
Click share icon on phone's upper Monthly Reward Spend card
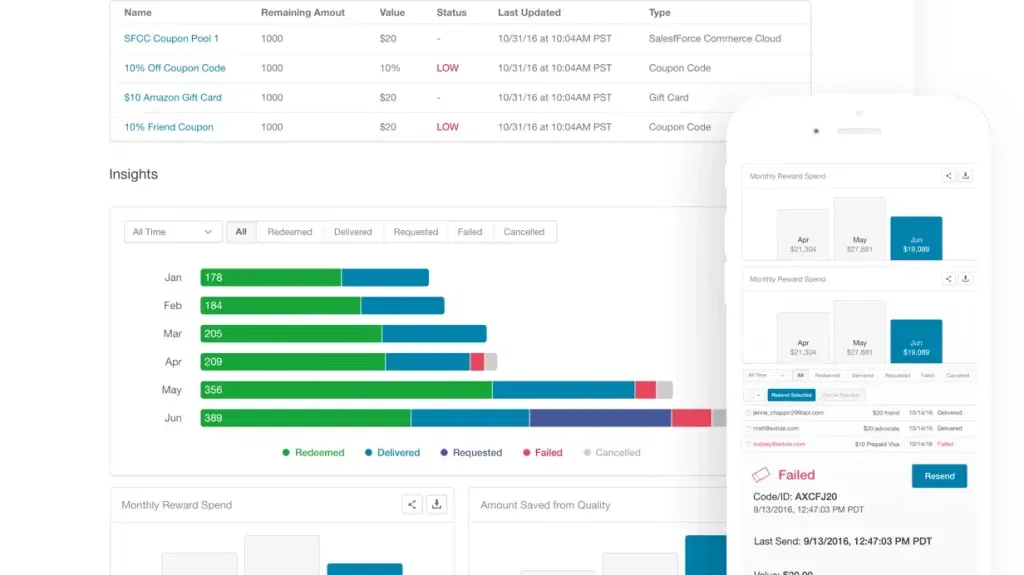[948, 176]
